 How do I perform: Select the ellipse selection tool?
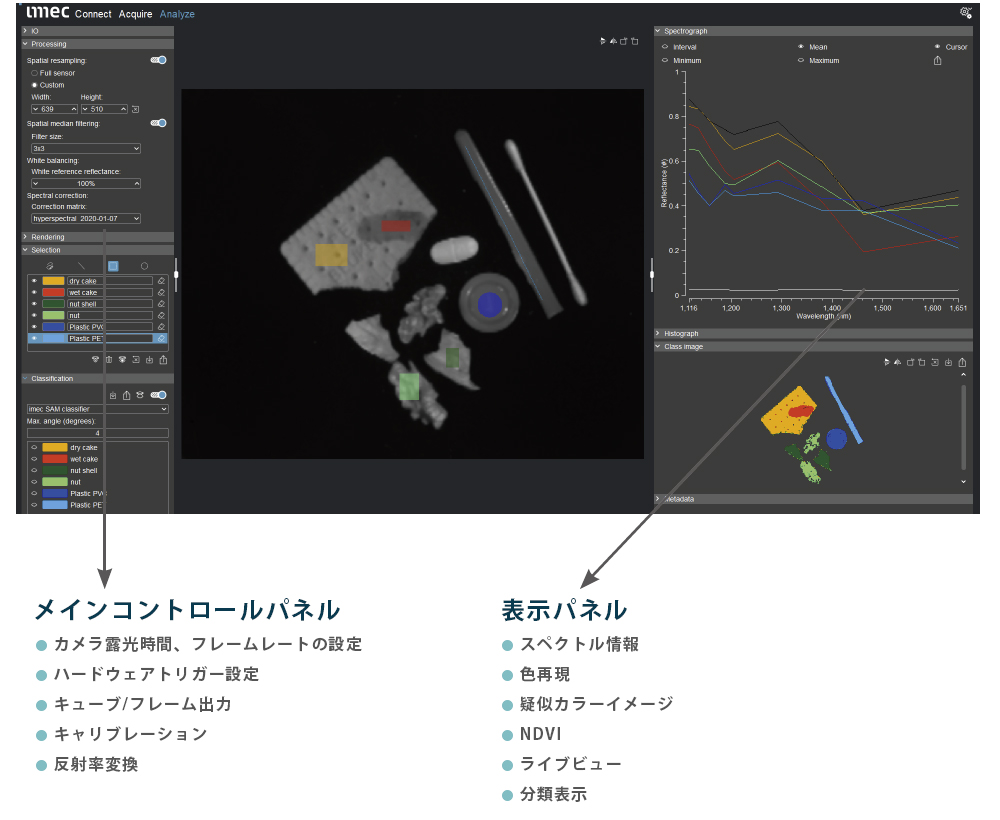pos(144,266)
